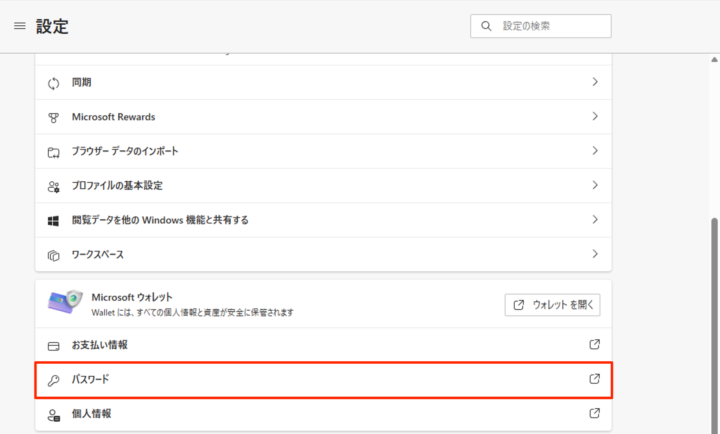
Task: Expand the 同期 chevron arrow
Action: (595, 82)
